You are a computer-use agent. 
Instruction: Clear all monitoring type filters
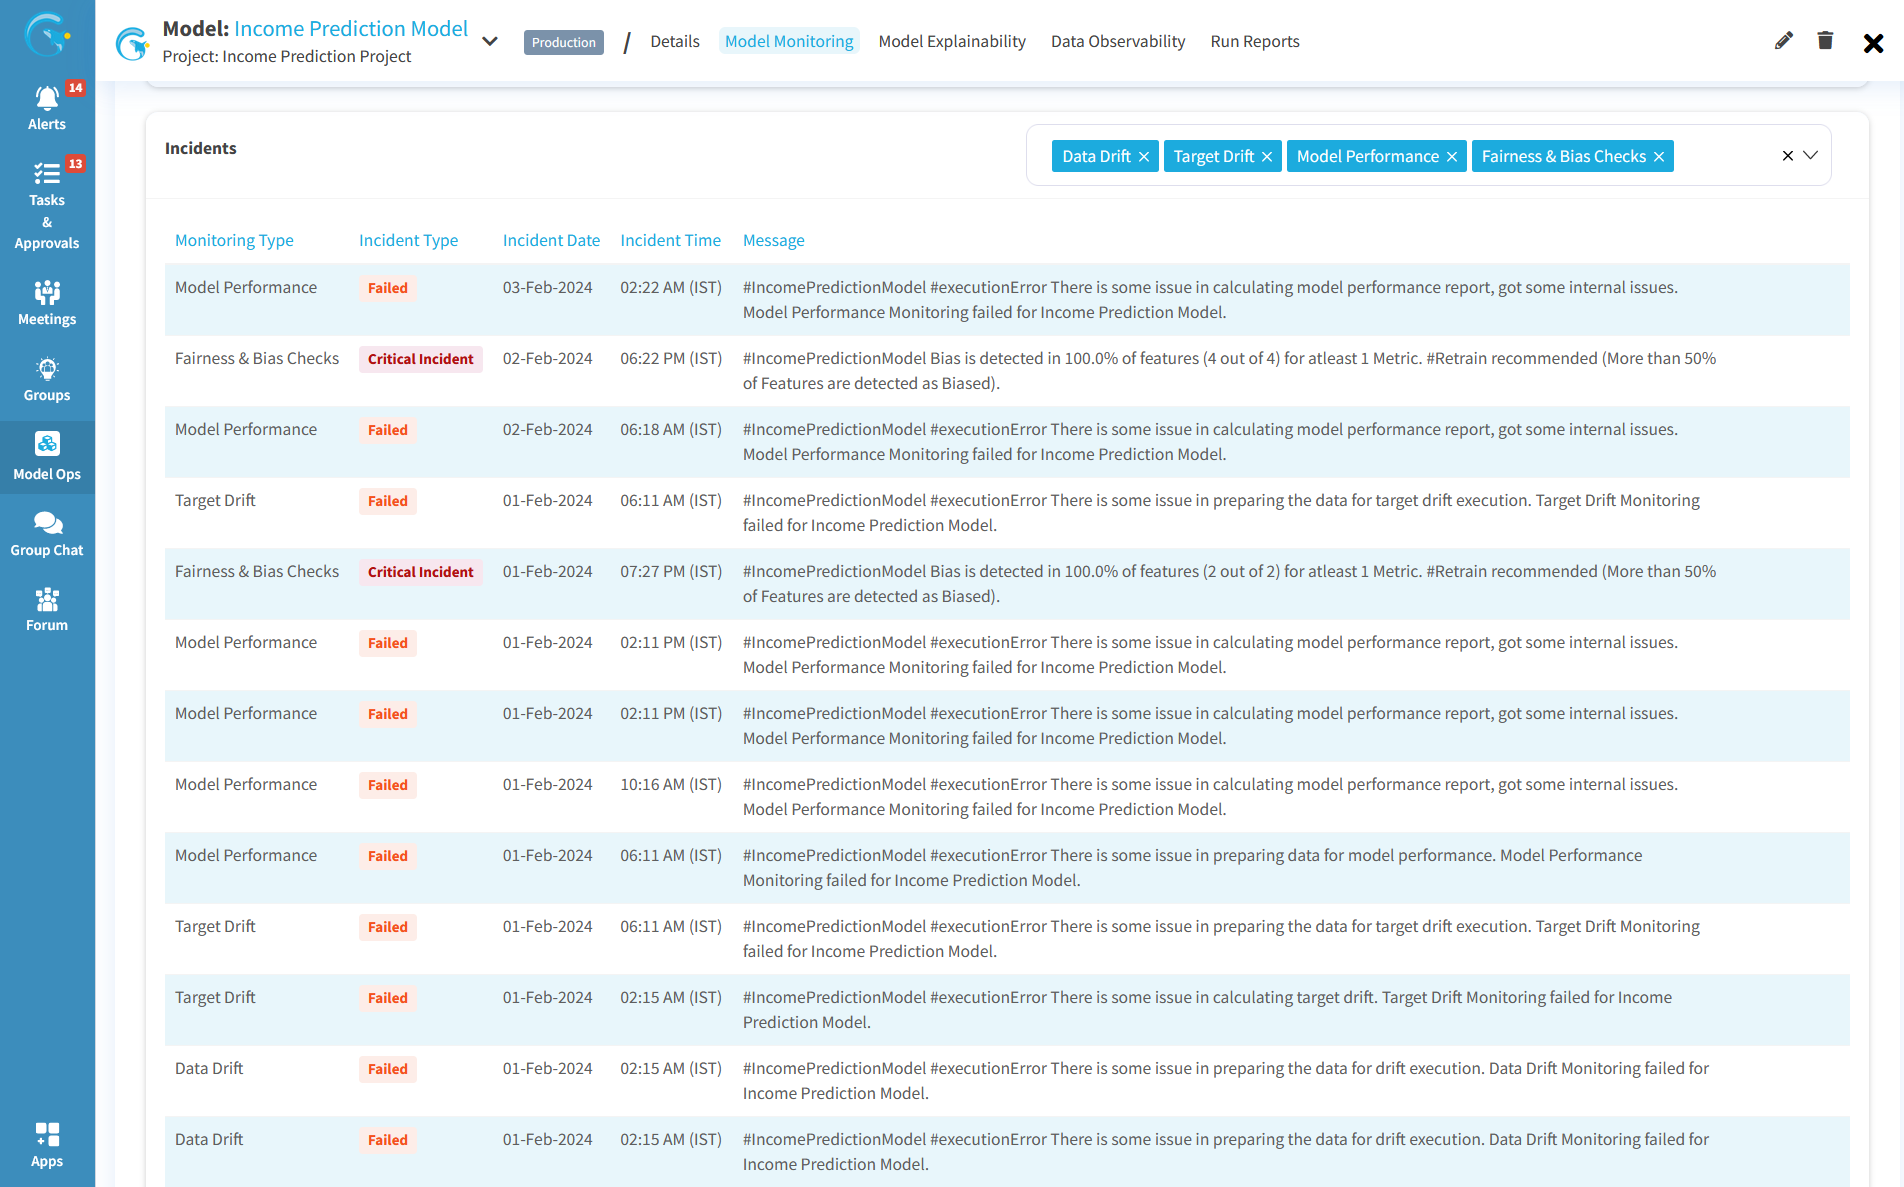(x=1787, y=156)
